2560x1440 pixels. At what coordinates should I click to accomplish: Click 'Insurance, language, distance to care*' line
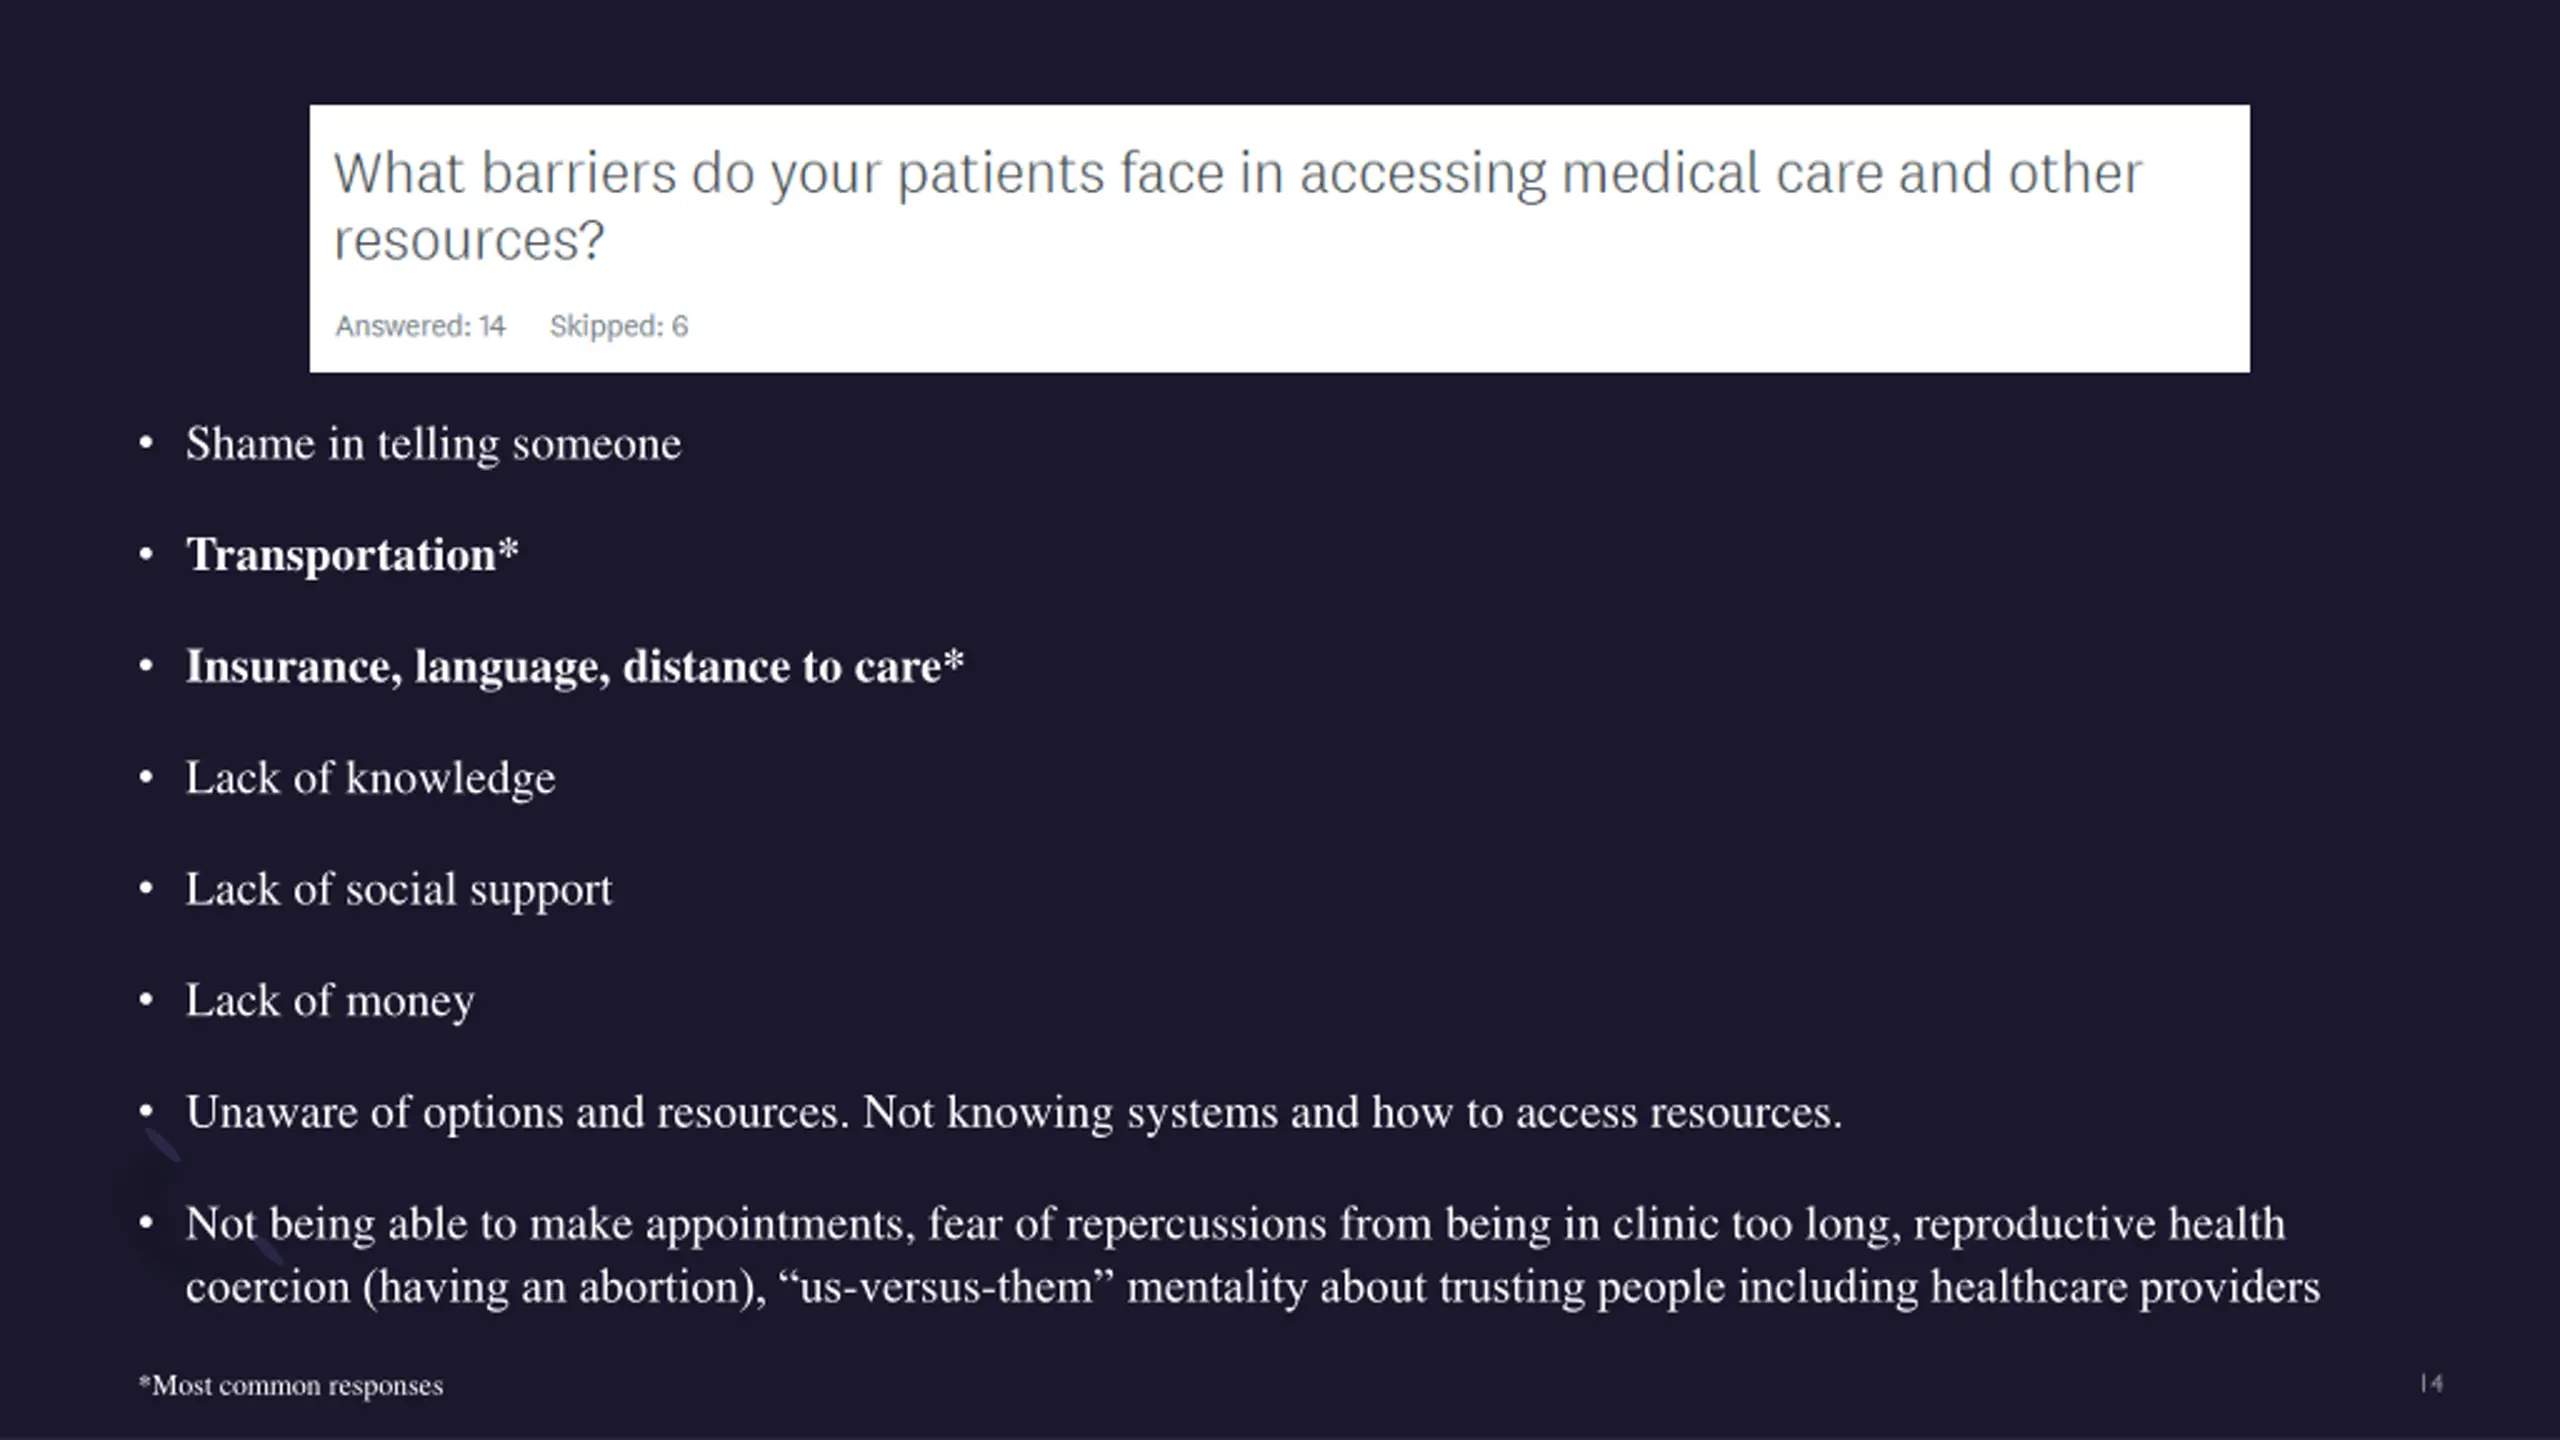click(x=575, y=667)
